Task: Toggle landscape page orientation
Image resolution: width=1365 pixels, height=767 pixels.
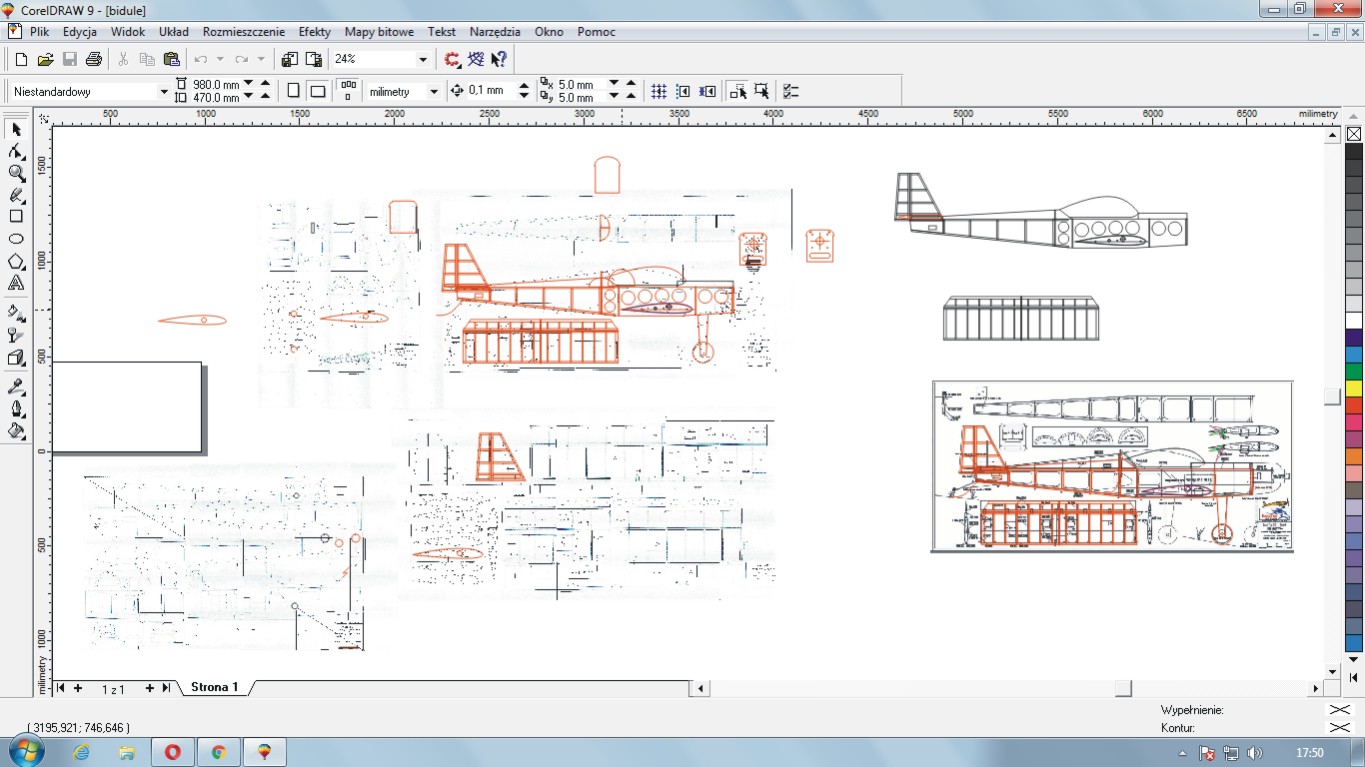Action: [317, 91]
